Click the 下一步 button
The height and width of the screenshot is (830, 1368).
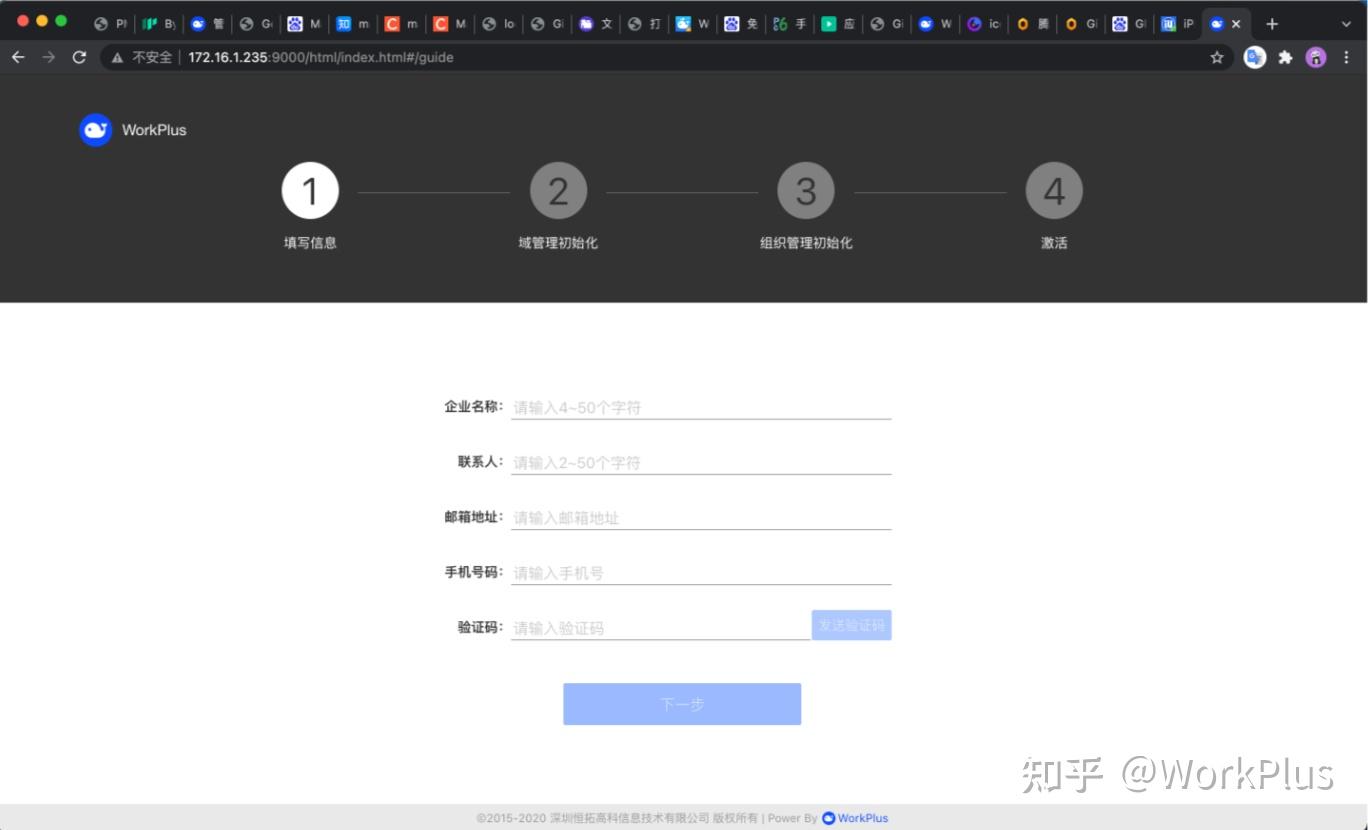682,704
